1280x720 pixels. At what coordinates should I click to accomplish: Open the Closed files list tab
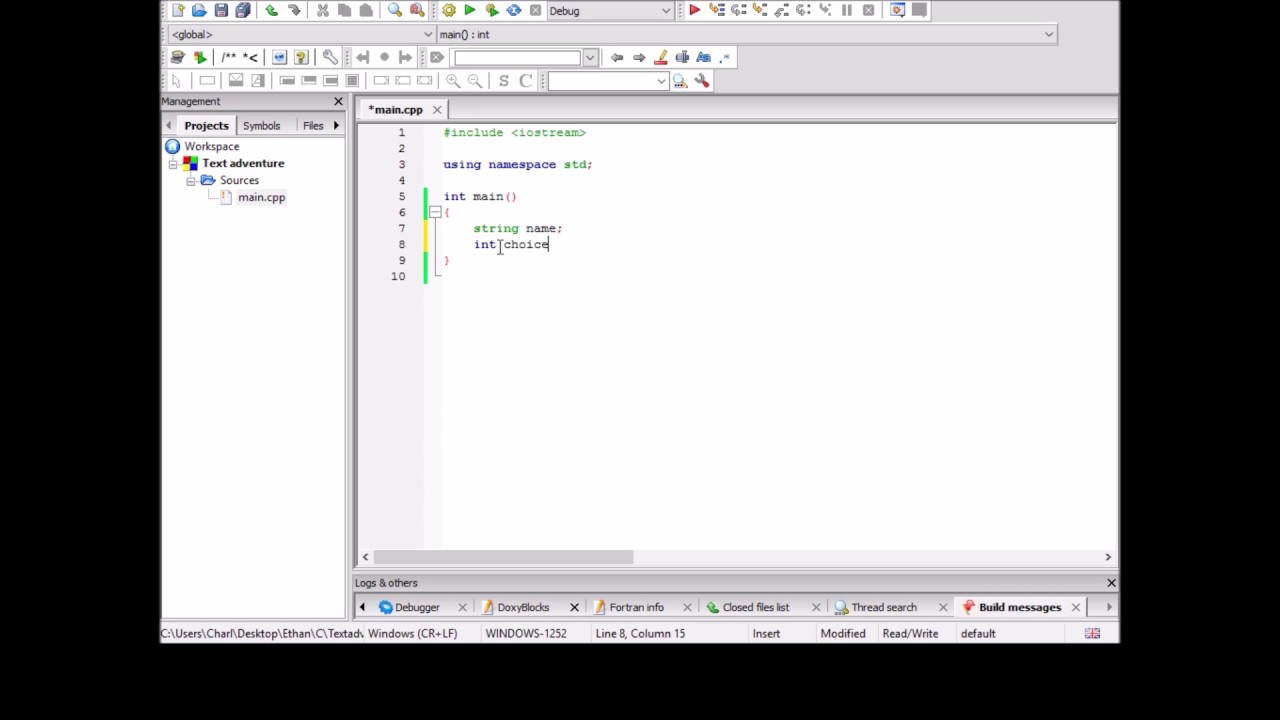pos(755,607)
